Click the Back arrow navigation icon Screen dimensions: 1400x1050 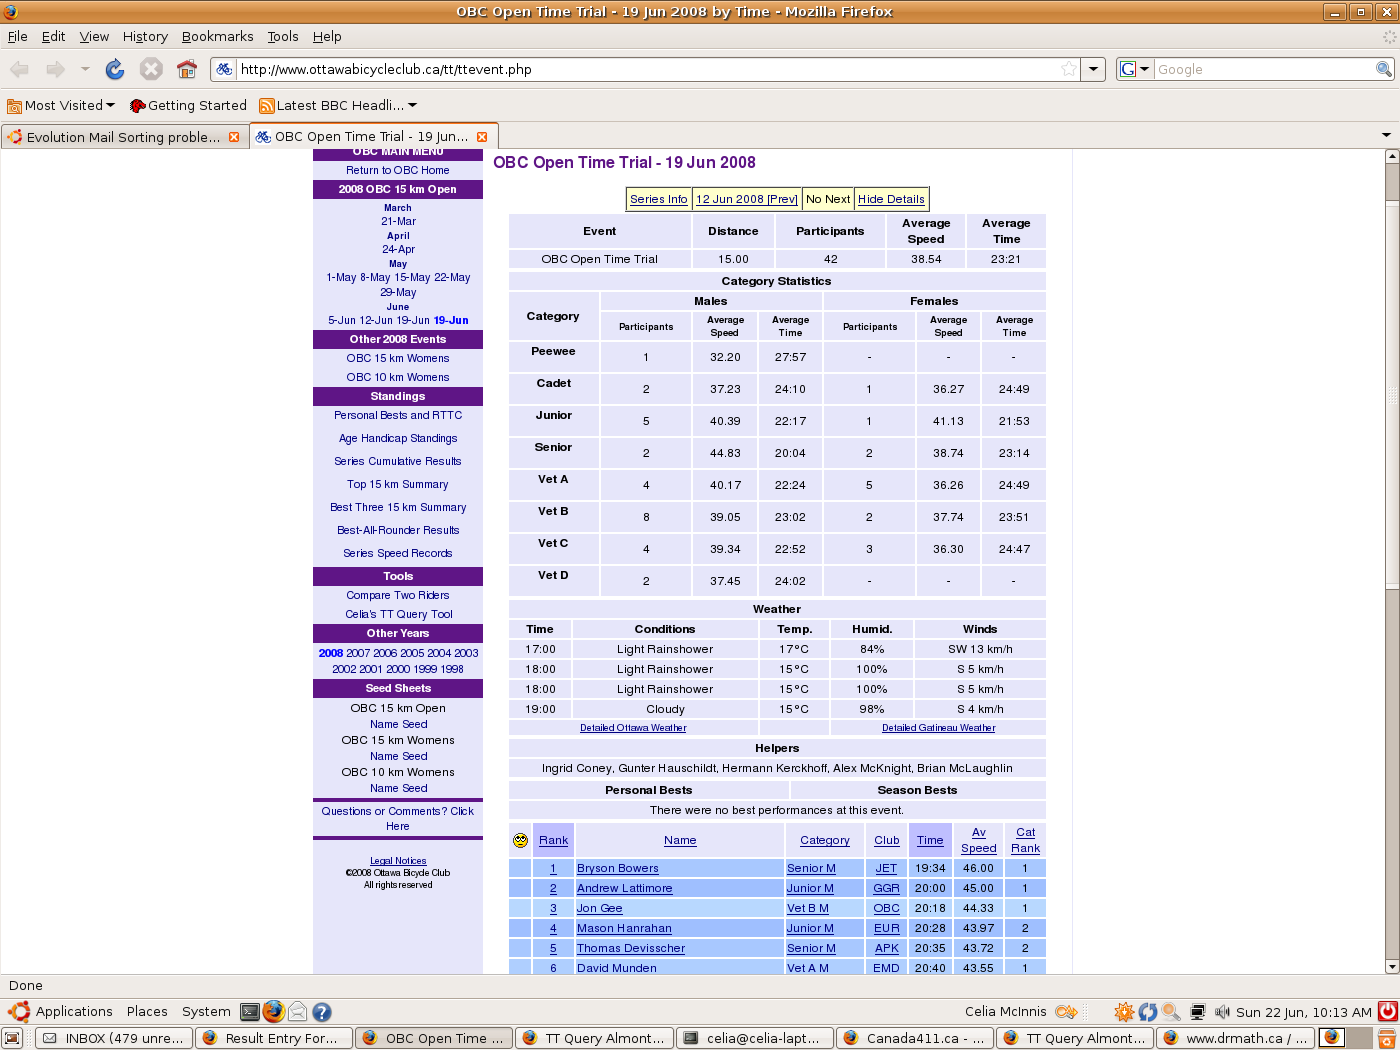[20, 69]
